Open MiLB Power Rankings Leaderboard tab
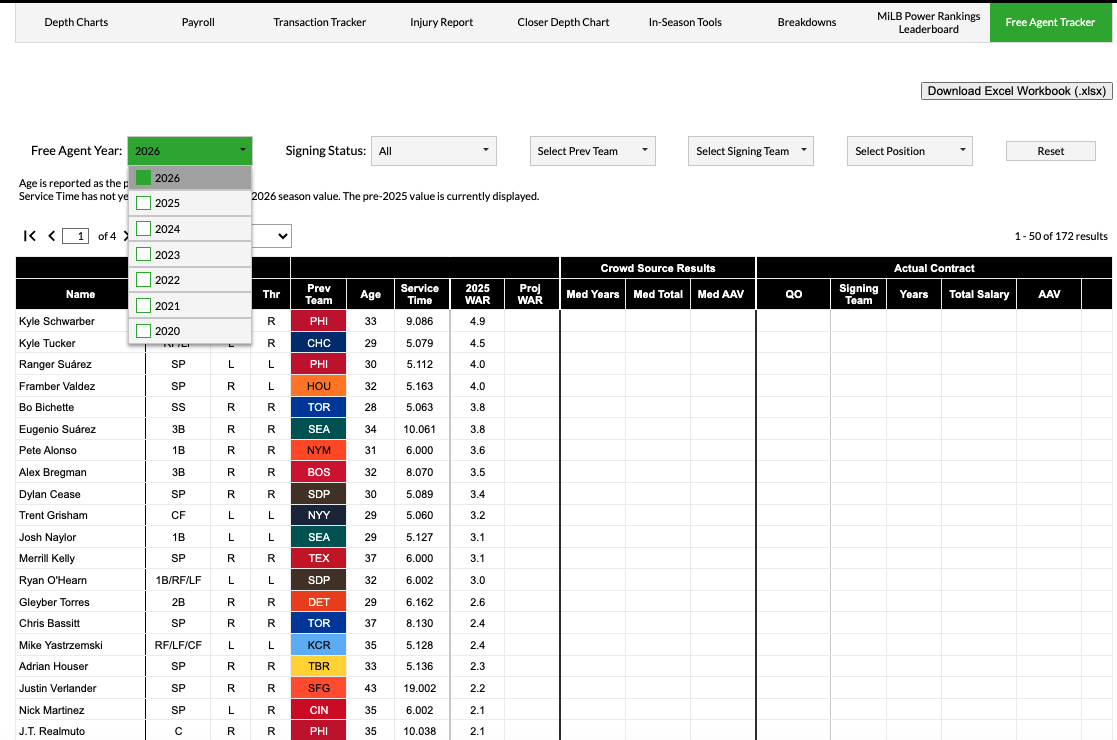 point(929,22)
